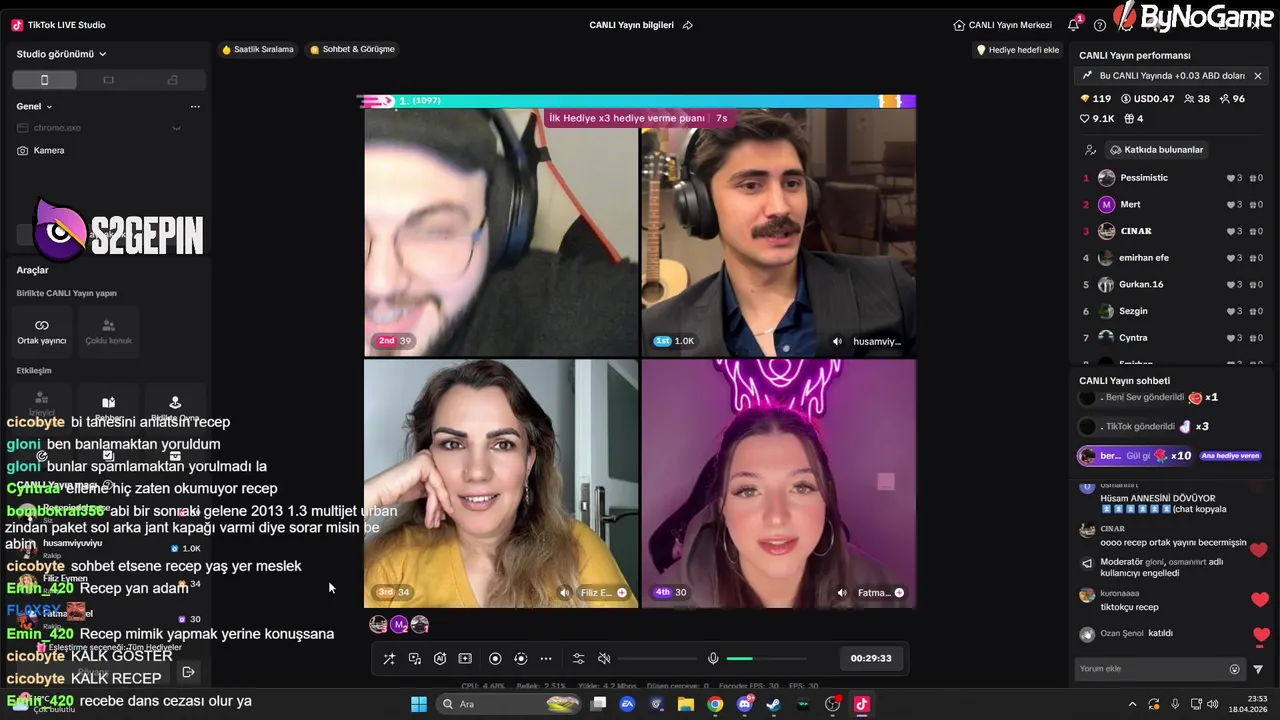The image size is (1280, 720).
Task: Open the audio mixer settings sliders icon
Action: tap(578, 659)
